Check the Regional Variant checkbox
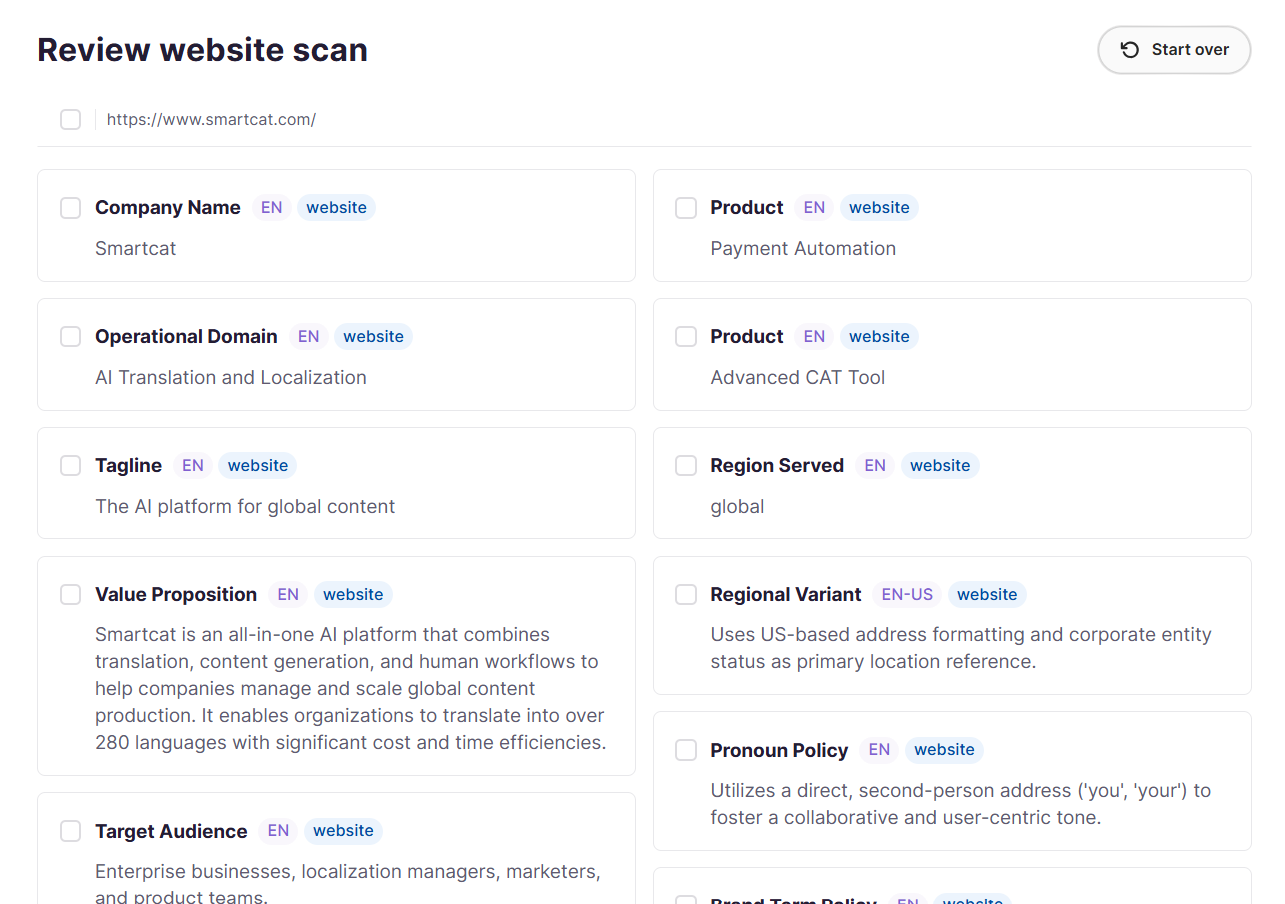Viewport: 1285px width, 904px height. point(686,595)
